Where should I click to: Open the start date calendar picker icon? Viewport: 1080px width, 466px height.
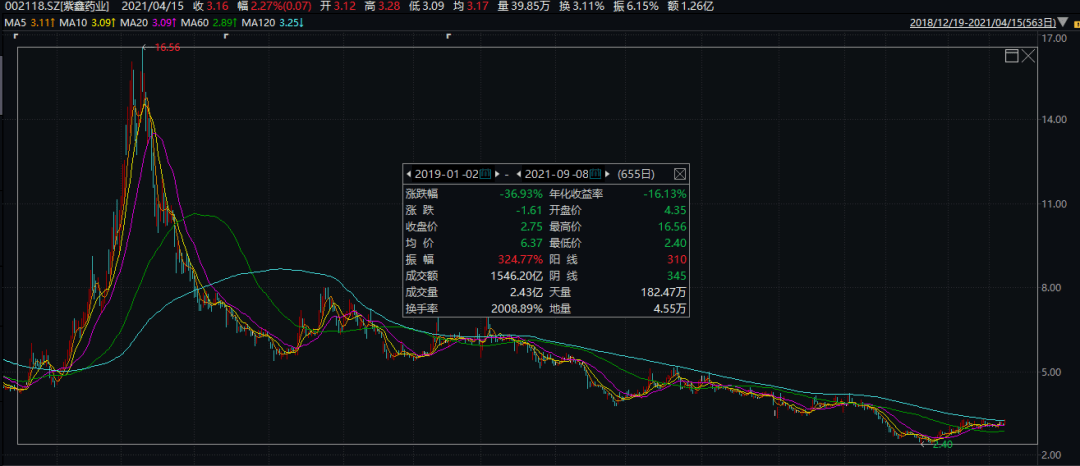pos(485,174)
